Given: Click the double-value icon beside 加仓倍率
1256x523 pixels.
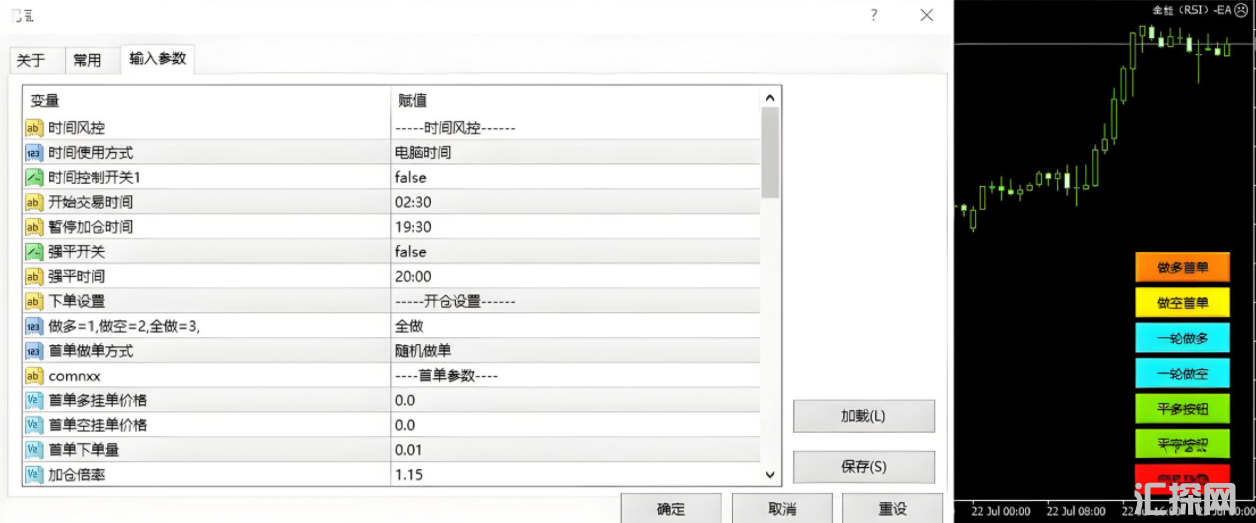Looking at the screenshot, I should coord(34,475).
